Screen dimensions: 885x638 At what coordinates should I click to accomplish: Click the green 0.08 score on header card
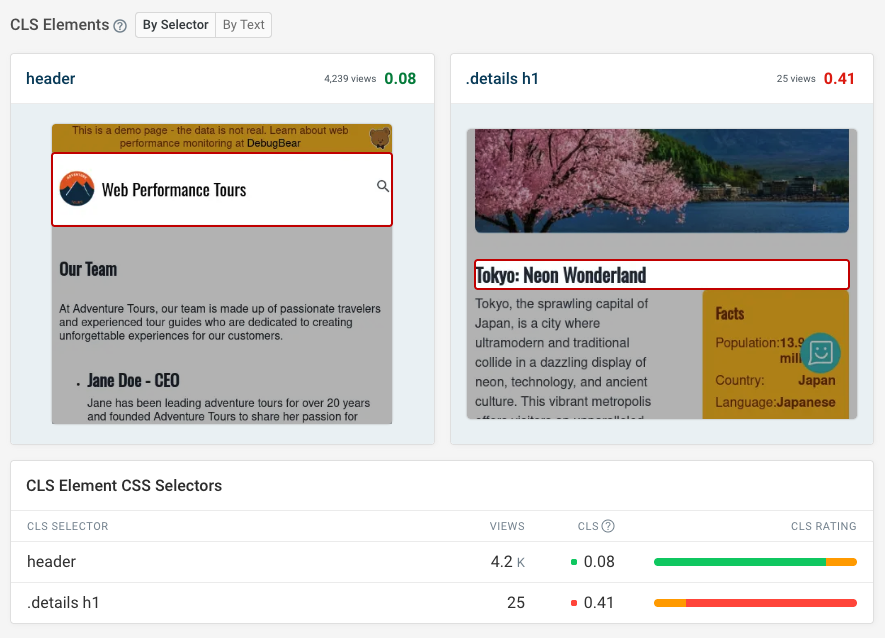click(400, 78)
